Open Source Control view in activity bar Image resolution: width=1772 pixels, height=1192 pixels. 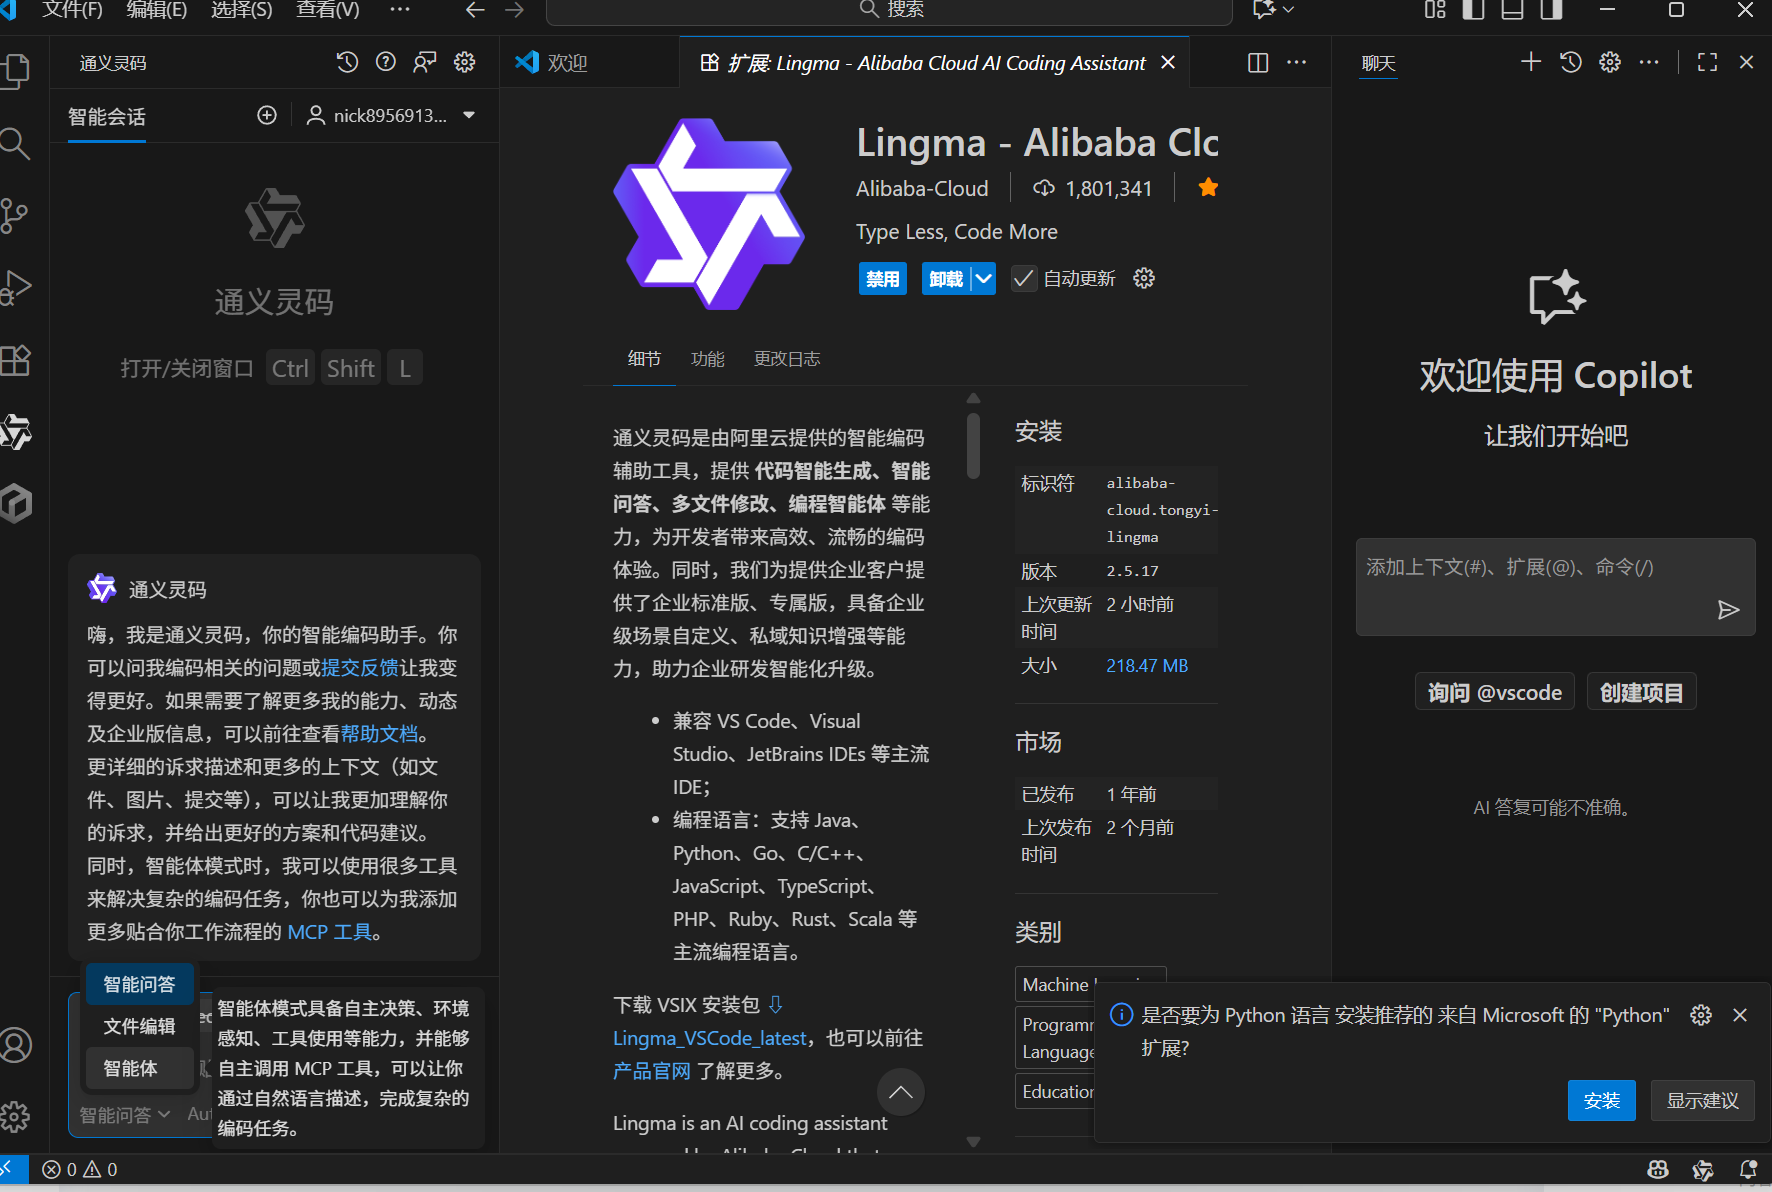click(x=14, y=215)
